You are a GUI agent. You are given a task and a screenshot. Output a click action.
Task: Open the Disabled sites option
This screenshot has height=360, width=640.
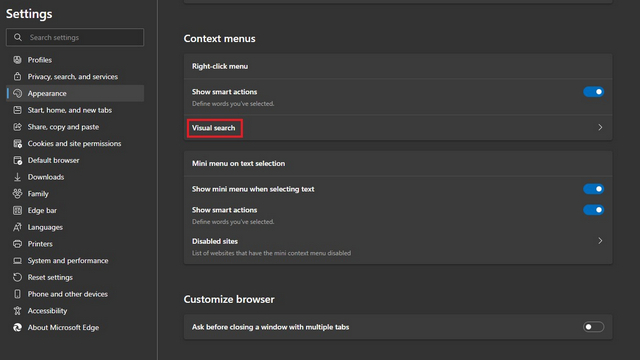(398, 247)
